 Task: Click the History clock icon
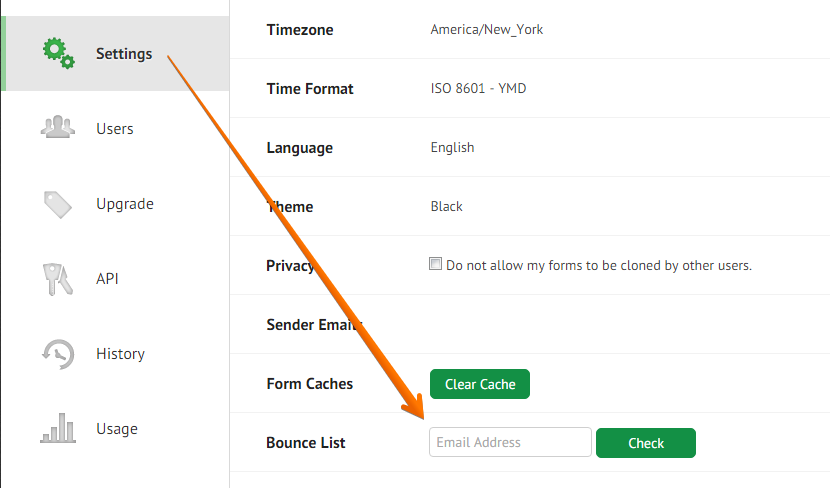coord(58,354)
